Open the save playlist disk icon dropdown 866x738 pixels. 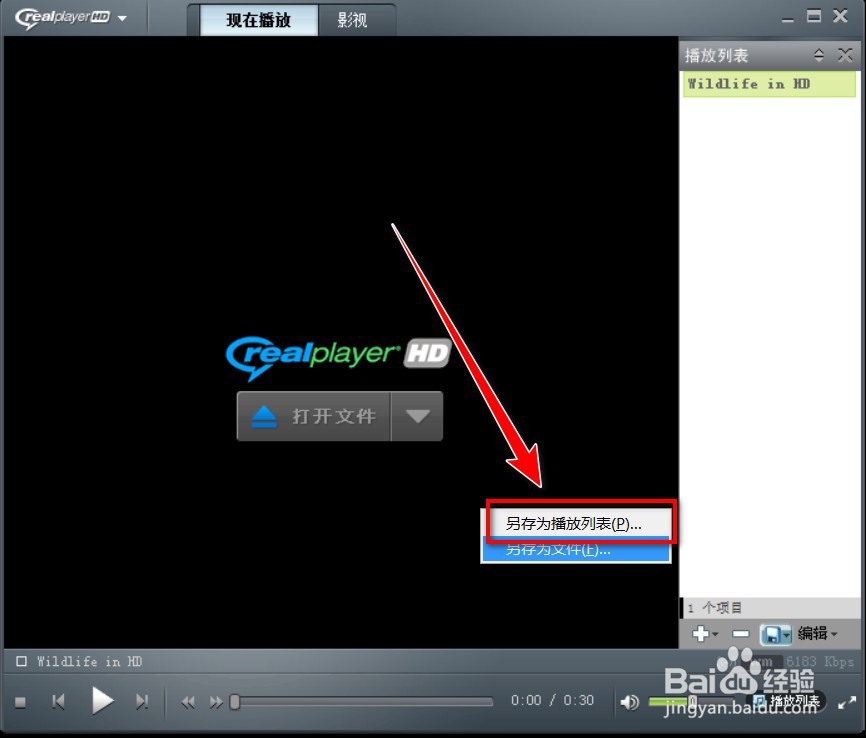pyautogui.click(x=776, y=634)
